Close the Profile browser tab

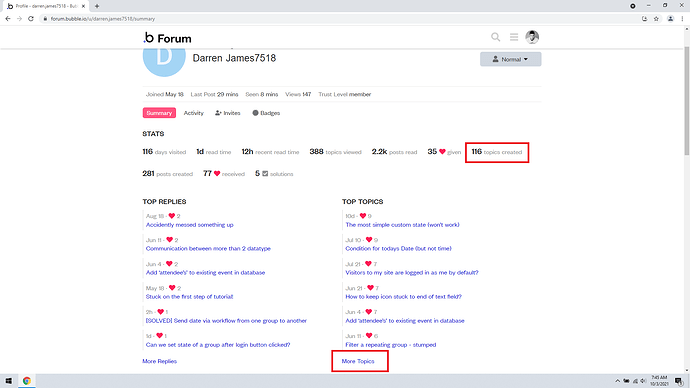[83, 6]
